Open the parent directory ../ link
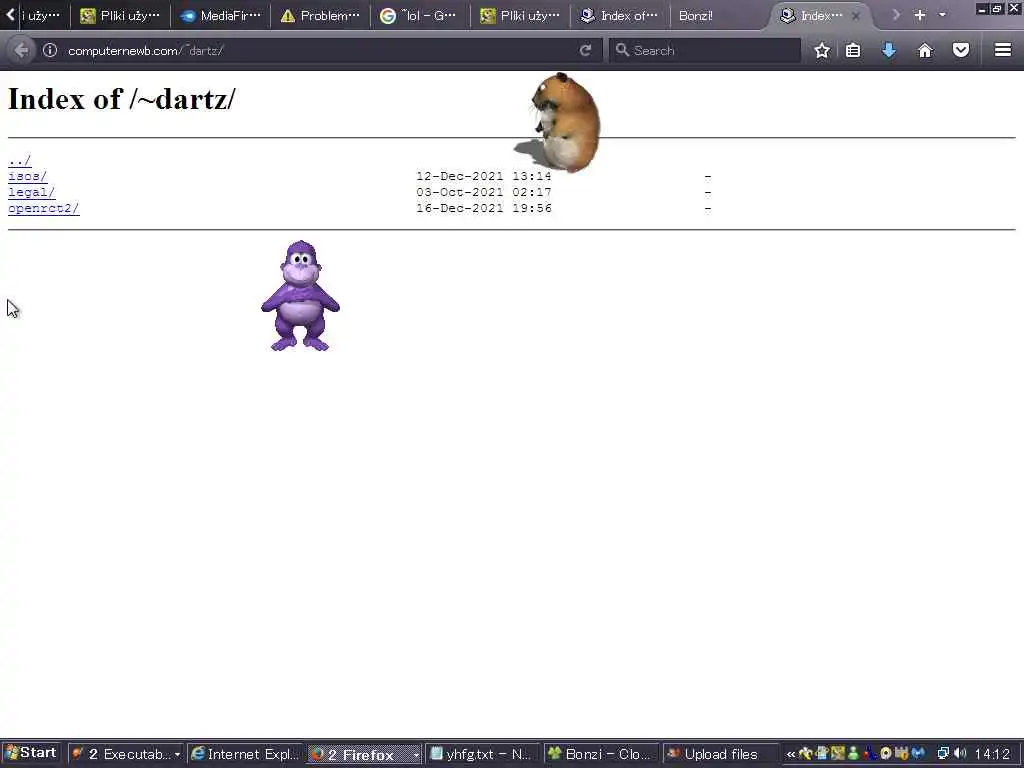The width and height of the screenshot is (1024, 768). pyautogui.click(x=20, y=161)
